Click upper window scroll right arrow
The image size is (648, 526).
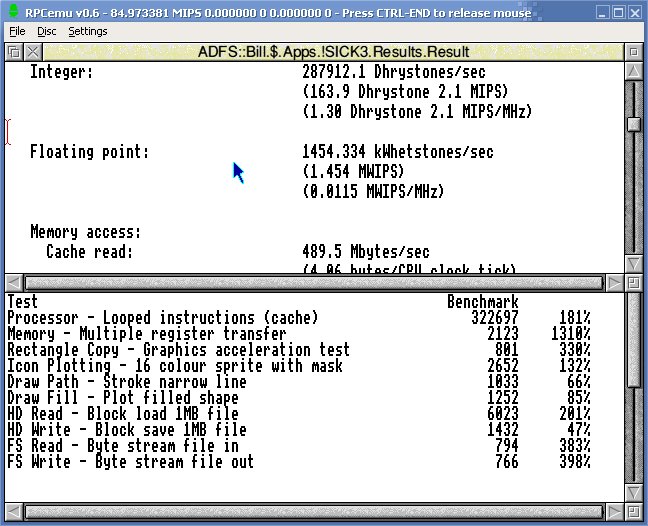[612, 282]
